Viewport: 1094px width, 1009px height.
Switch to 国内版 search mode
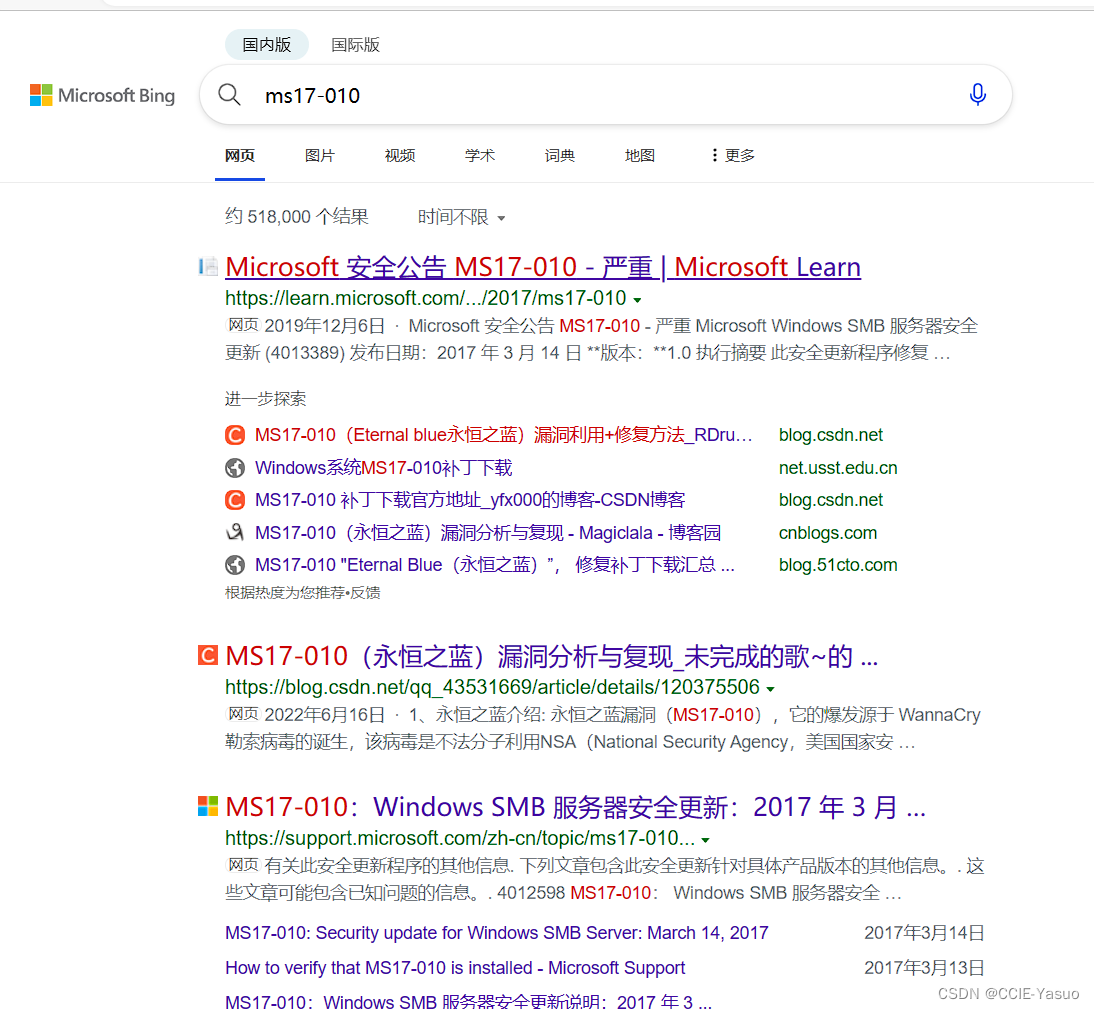point(267,45)
